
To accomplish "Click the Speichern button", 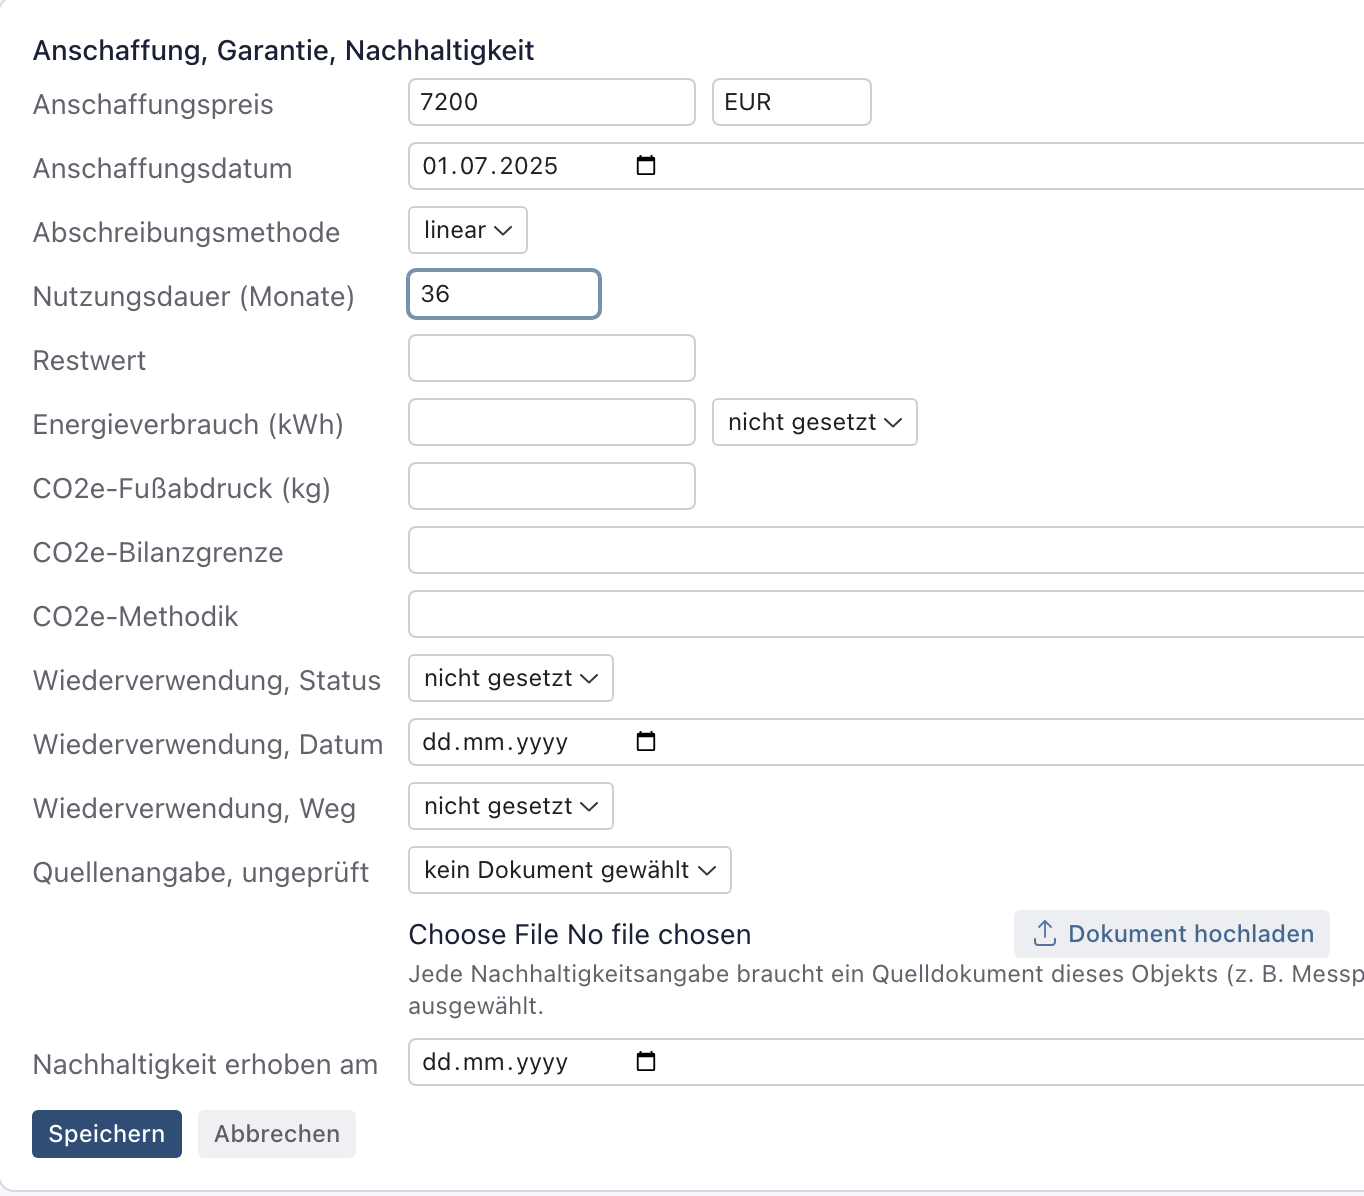I will pos(107,1134).
